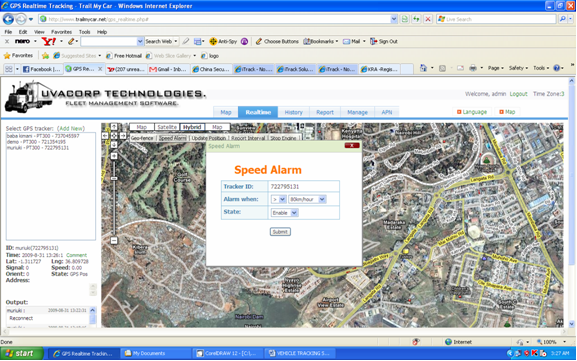Screen dimensions: 577x361
Task: Click the Language link
Action: (472, 112)
